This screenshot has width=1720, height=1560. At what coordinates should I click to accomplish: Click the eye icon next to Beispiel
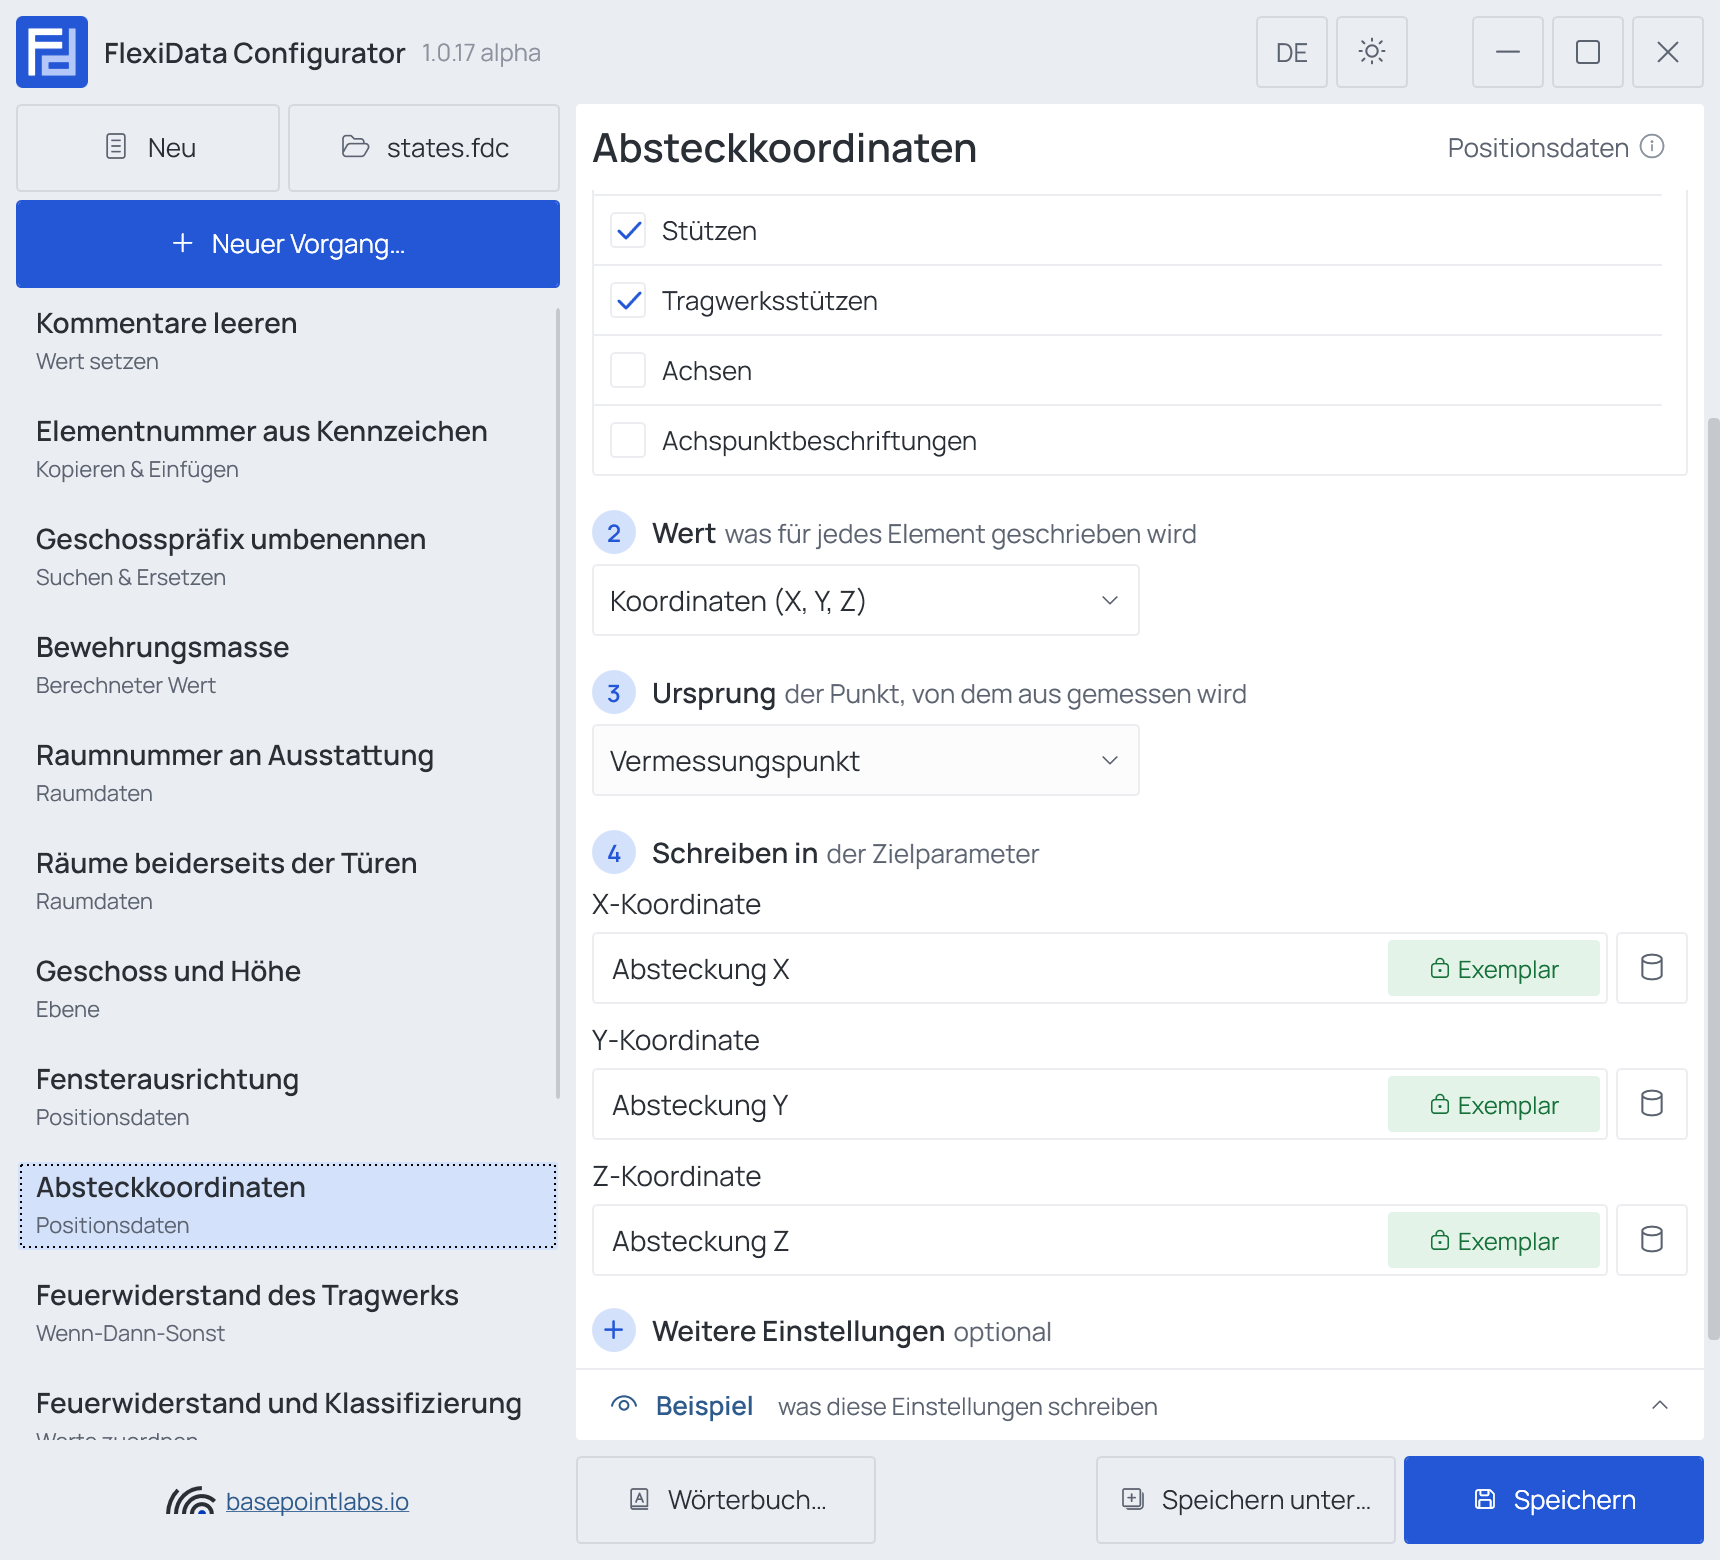coord(624,1405)
